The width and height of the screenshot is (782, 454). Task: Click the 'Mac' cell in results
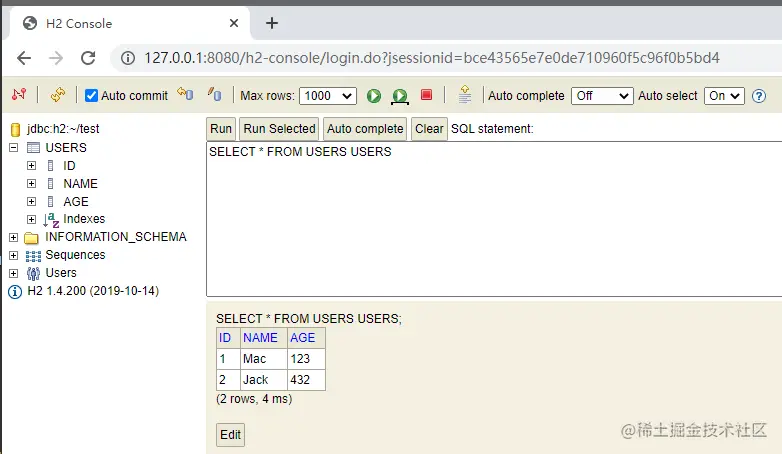point(263,359)
